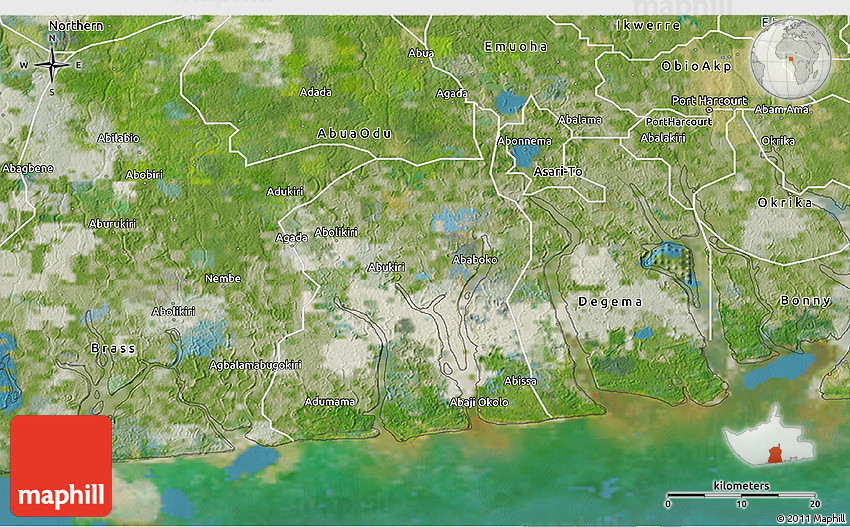Select the Brass region label
This screenshot has width=850, height=527.
pyautogui.click(x=113, y=349)
